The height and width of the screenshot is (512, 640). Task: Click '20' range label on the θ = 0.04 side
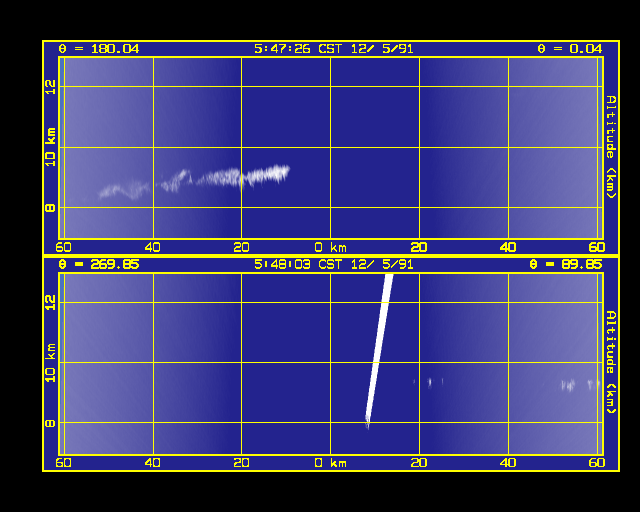[x=419, y=247]
